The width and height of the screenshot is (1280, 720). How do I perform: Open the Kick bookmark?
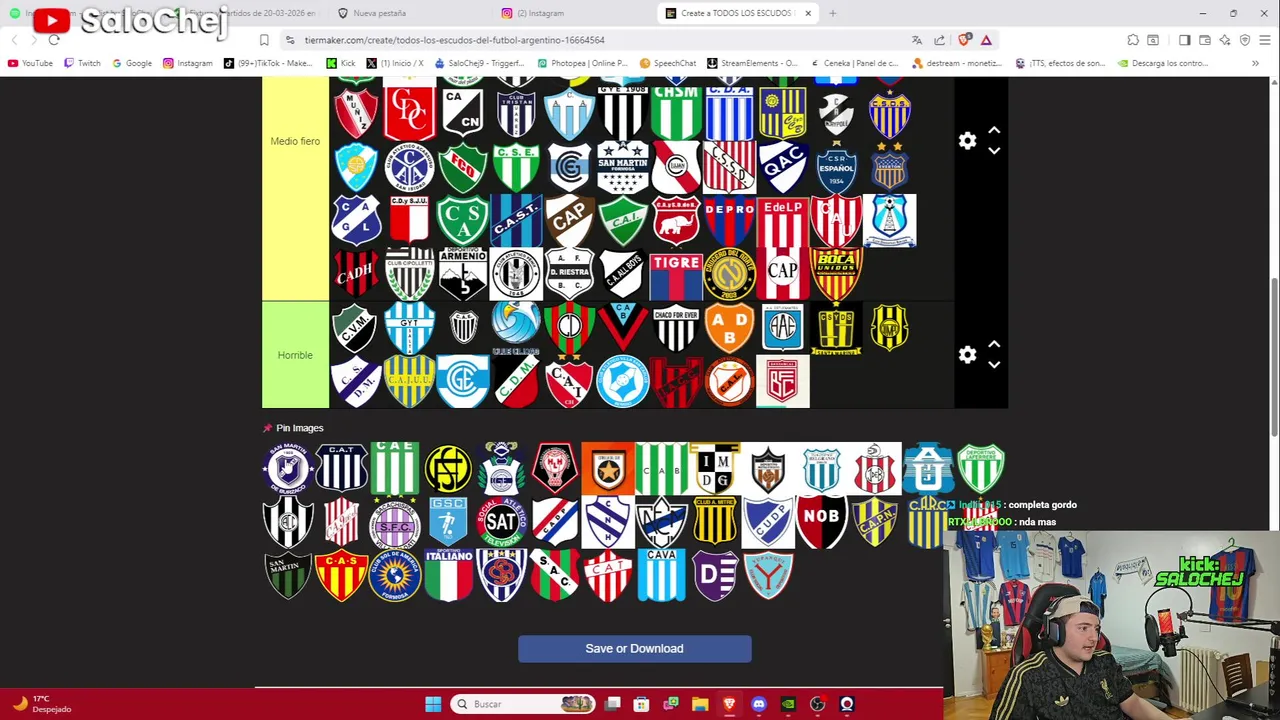(x=341, y=63)
